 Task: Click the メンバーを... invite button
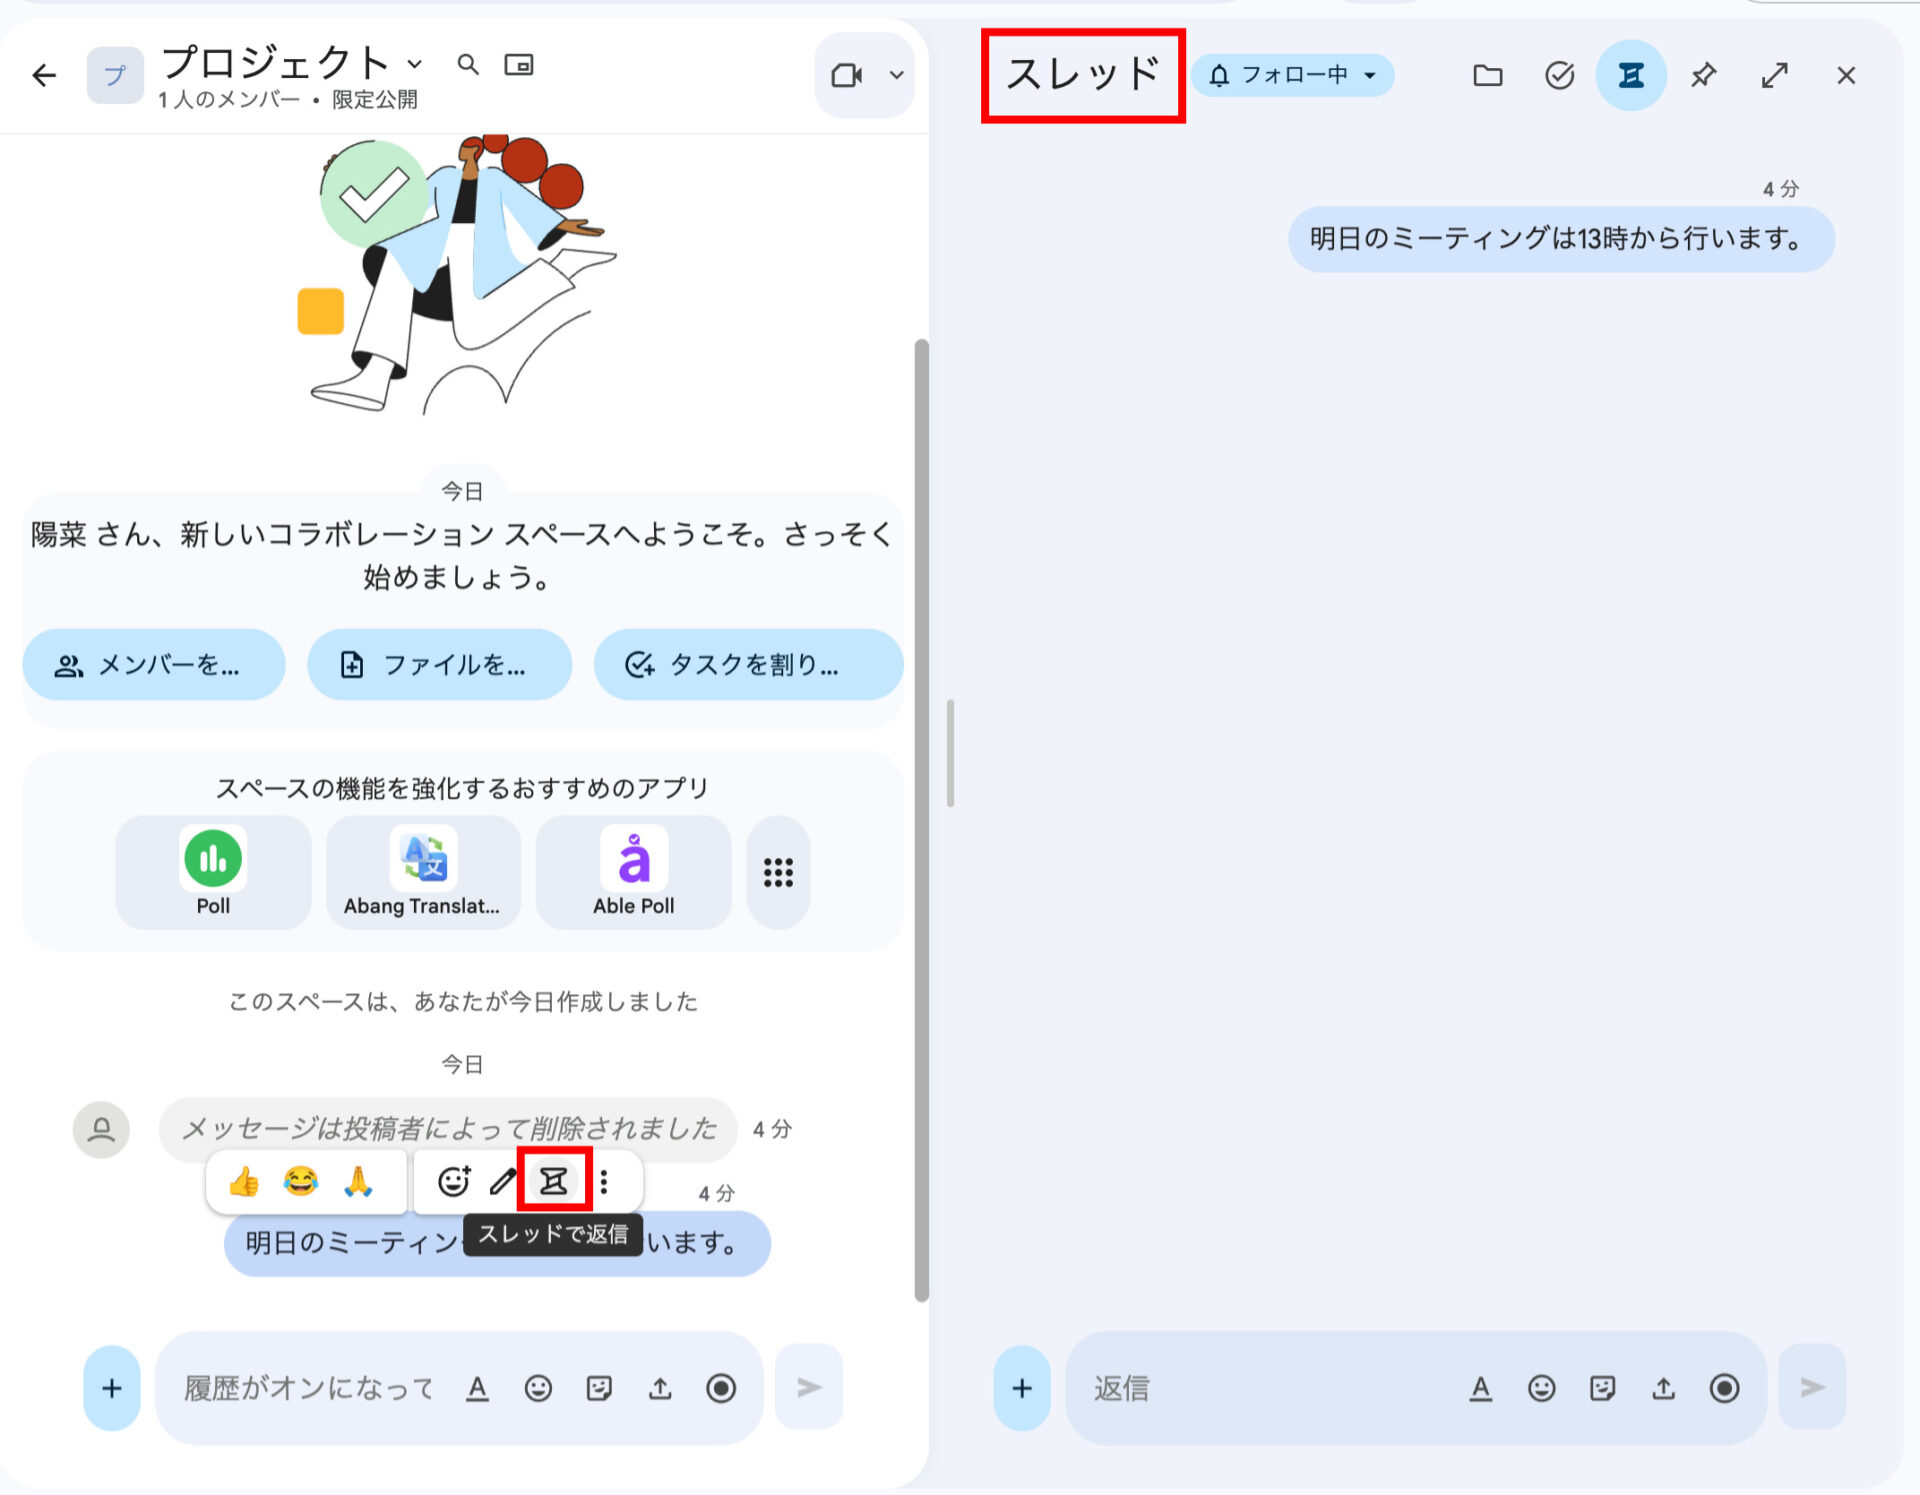[x=153, y=665]
